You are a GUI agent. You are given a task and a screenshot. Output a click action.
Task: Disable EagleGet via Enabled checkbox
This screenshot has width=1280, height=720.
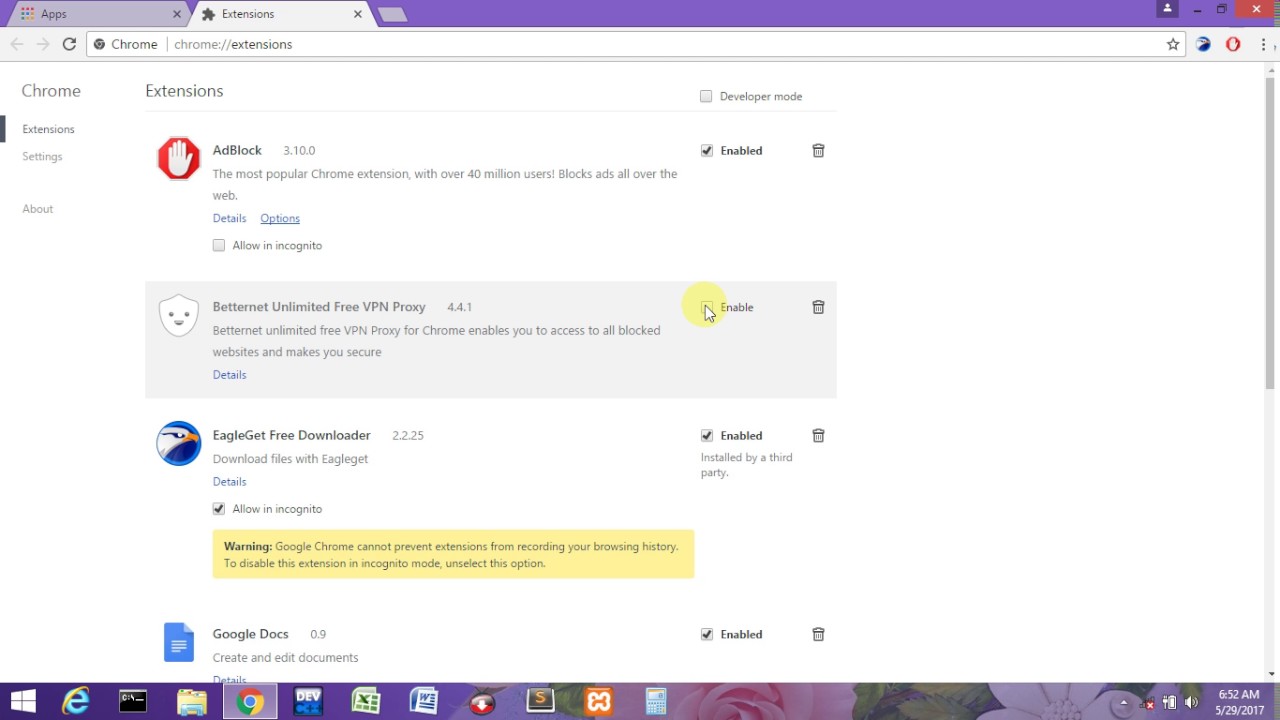coord(707,435)
